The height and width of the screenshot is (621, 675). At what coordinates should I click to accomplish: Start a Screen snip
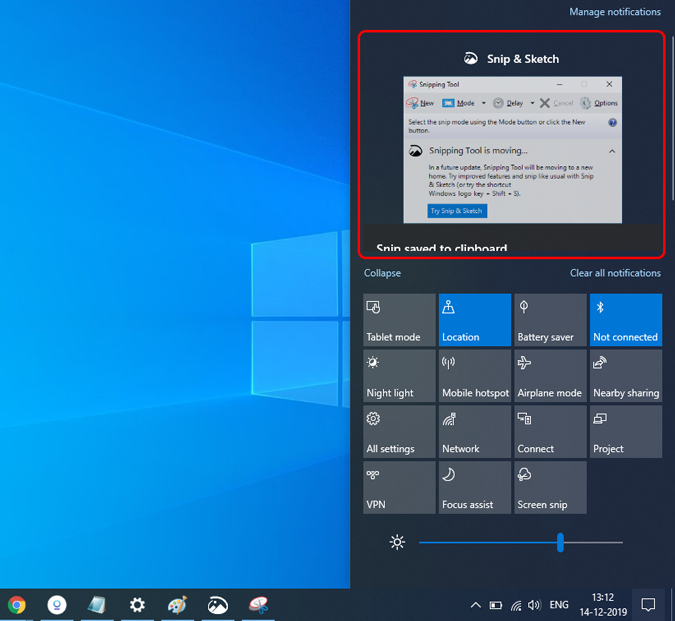[550, 488]
